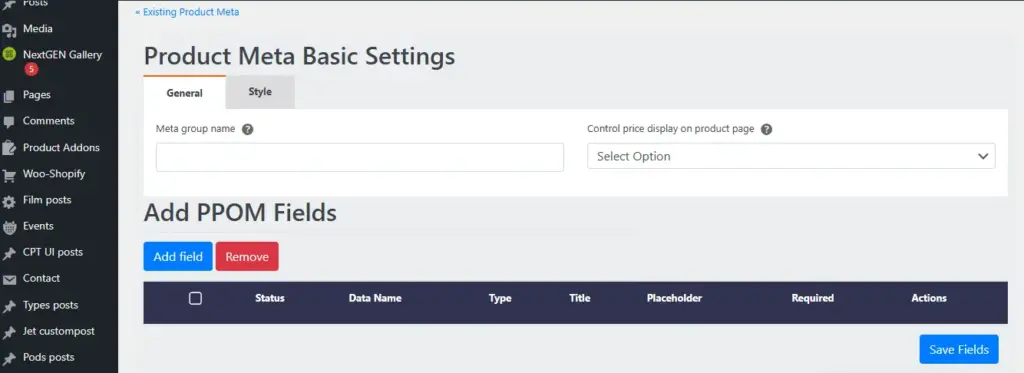Click the Data Name column header
The image size is (1024, 373).
coord(375,298)
